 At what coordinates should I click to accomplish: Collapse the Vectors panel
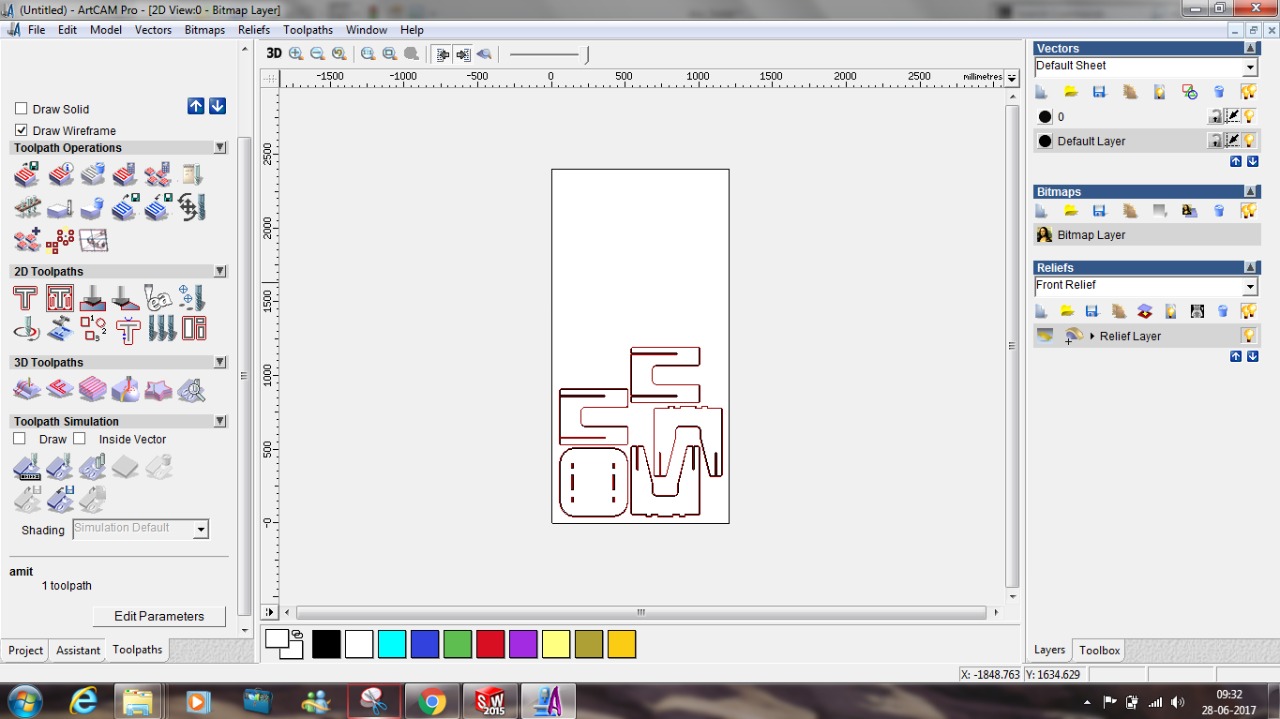coord(1250,48)
